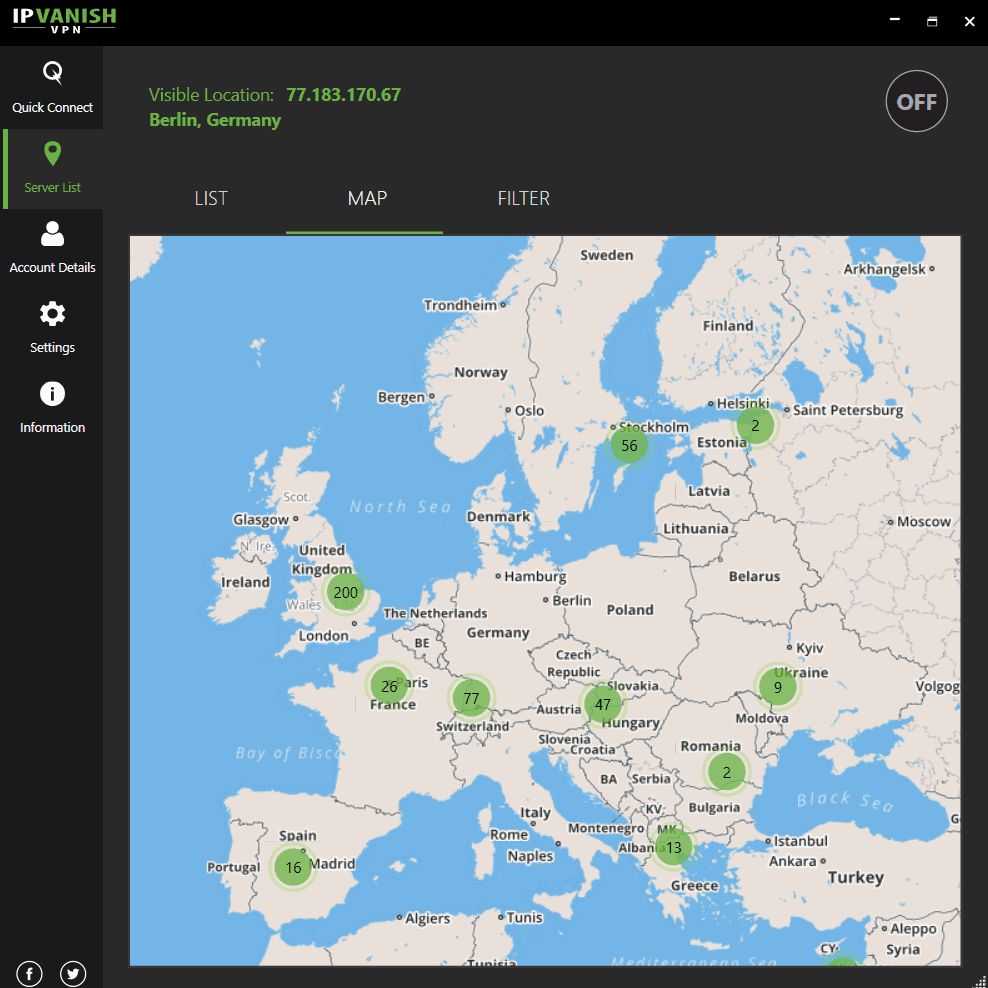The image size is (988, 988).
Task: Click the North Sea label on map
Action: click(x=400, y=507)
